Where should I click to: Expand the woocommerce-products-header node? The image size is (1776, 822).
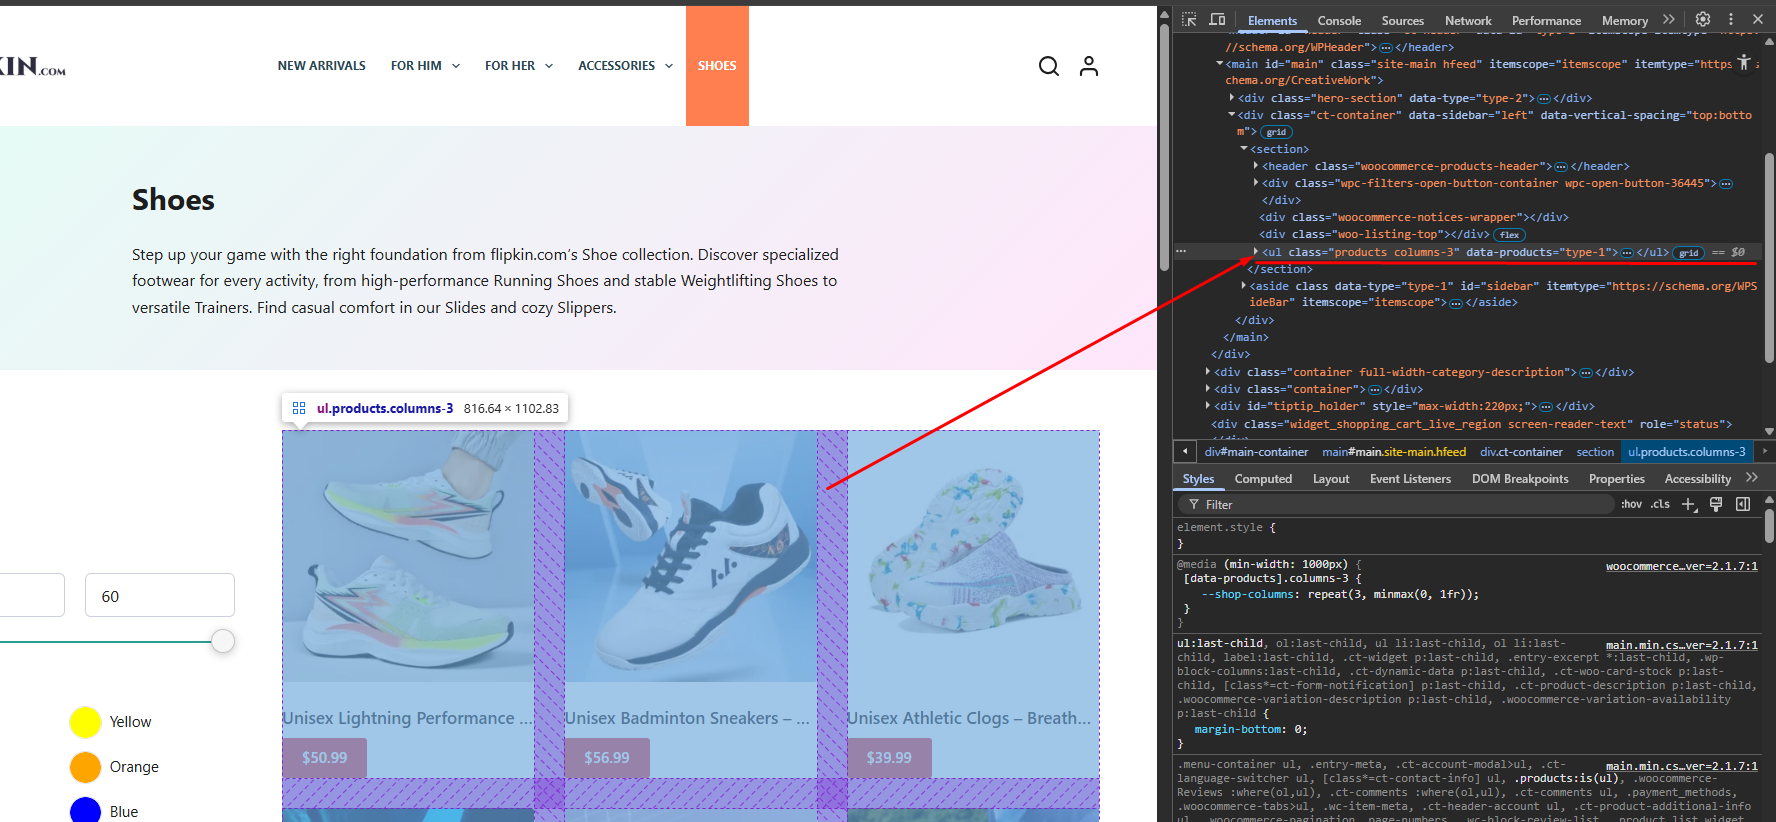pyautogui.click(x=1256, y=166)
